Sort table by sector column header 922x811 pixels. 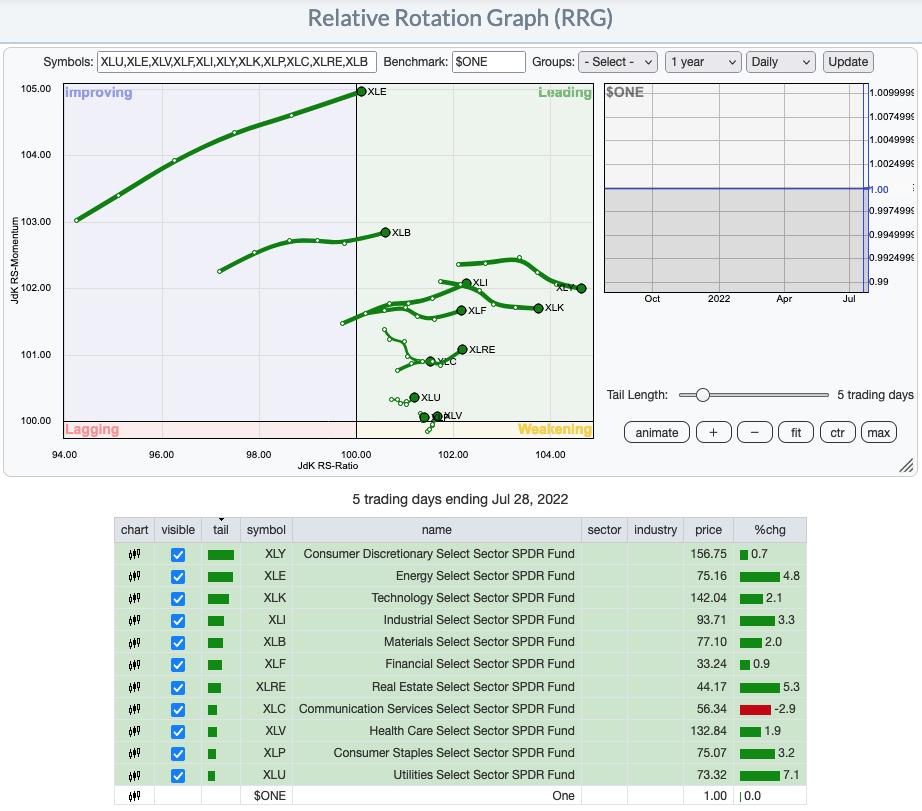(x=604, y=530)
